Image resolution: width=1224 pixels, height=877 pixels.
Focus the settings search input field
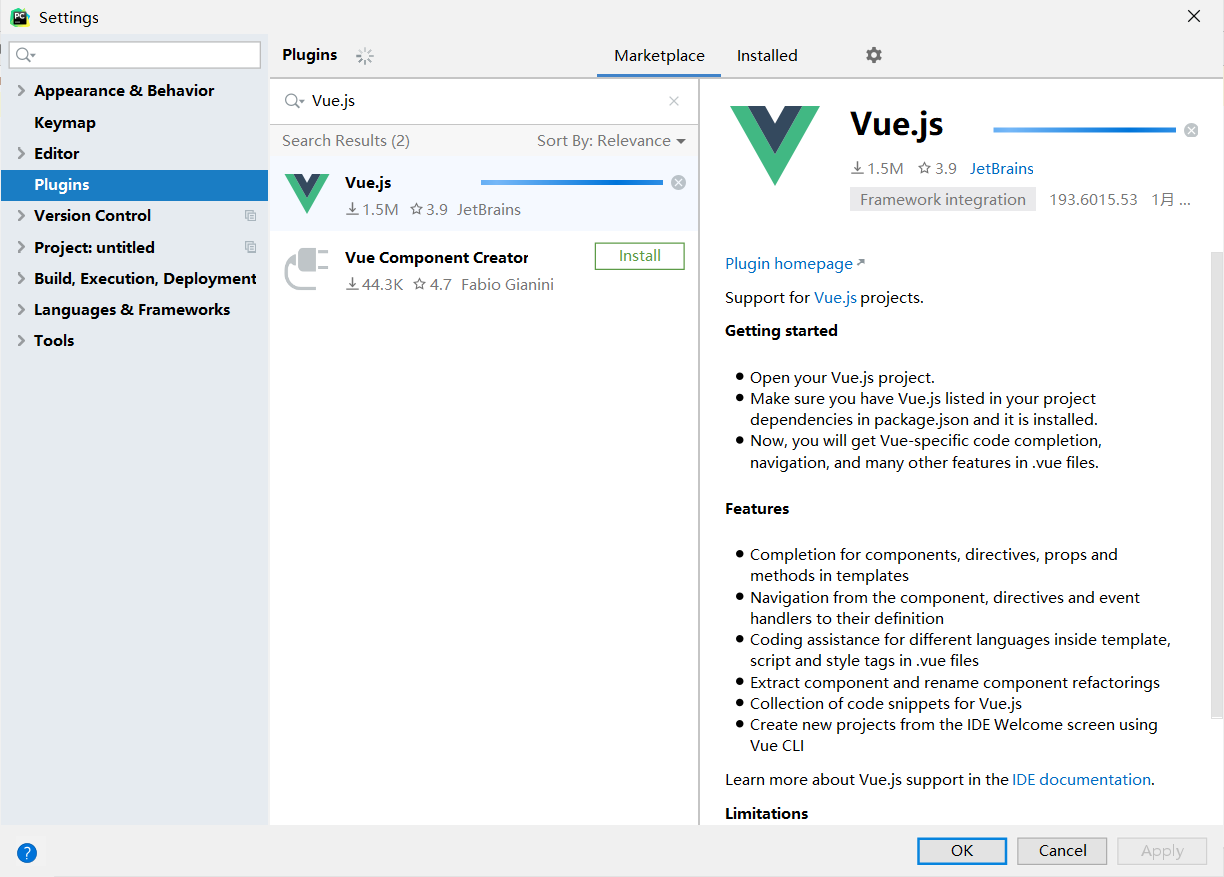pyautogui.click(x=135, y=55)
